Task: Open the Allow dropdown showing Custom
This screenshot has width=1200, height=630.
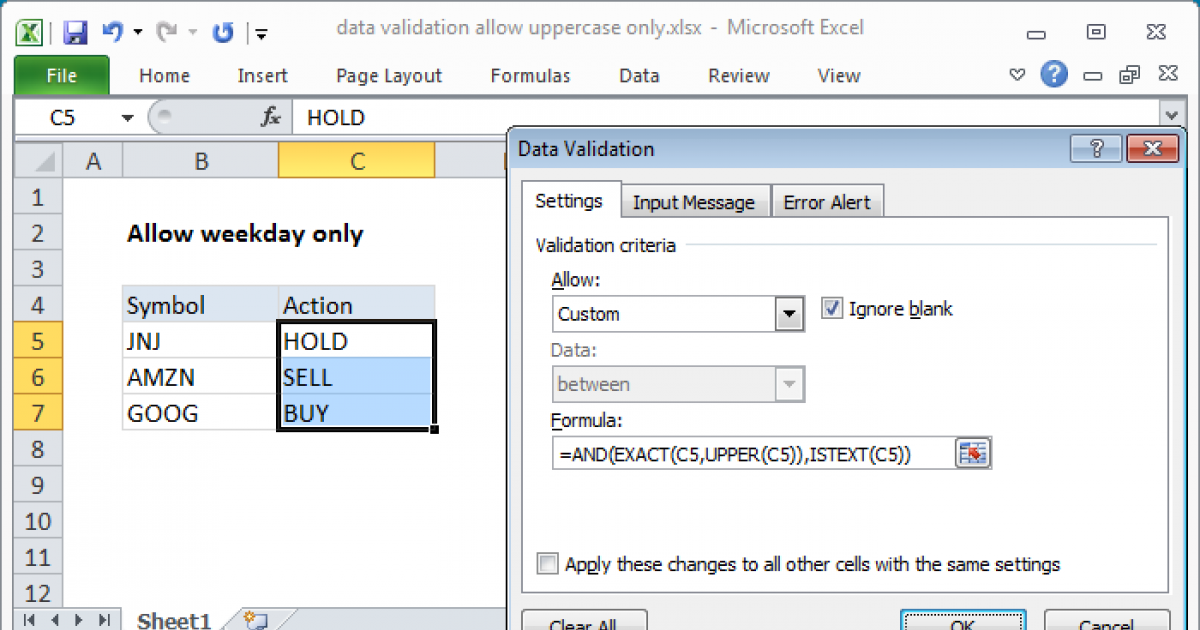Action: click(790, 314)
